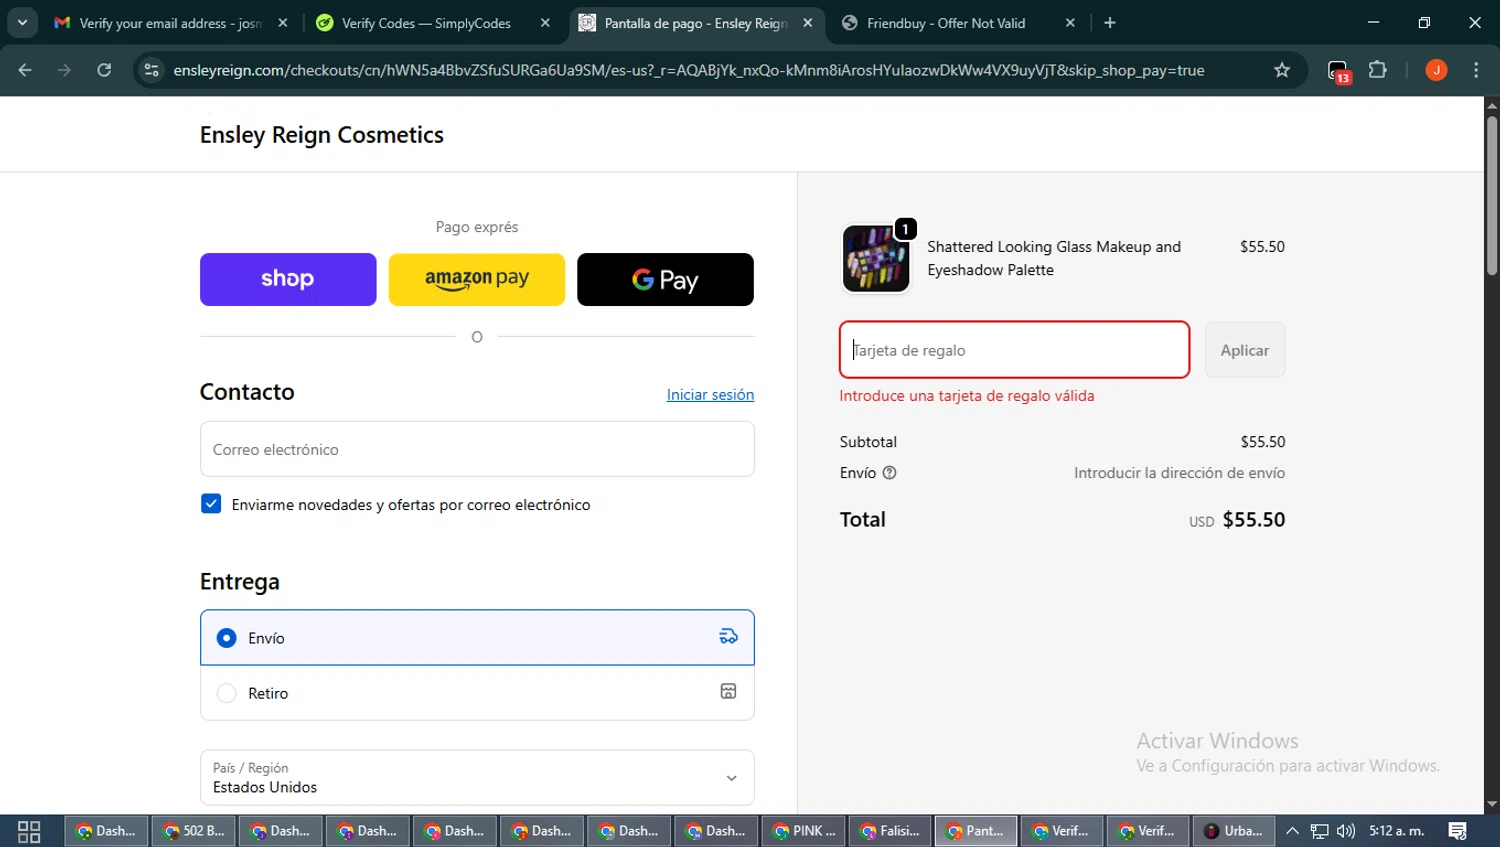The image size is (1500, 847).
Task: Select the Retiro pickup radio option
Action: [227, 693]
